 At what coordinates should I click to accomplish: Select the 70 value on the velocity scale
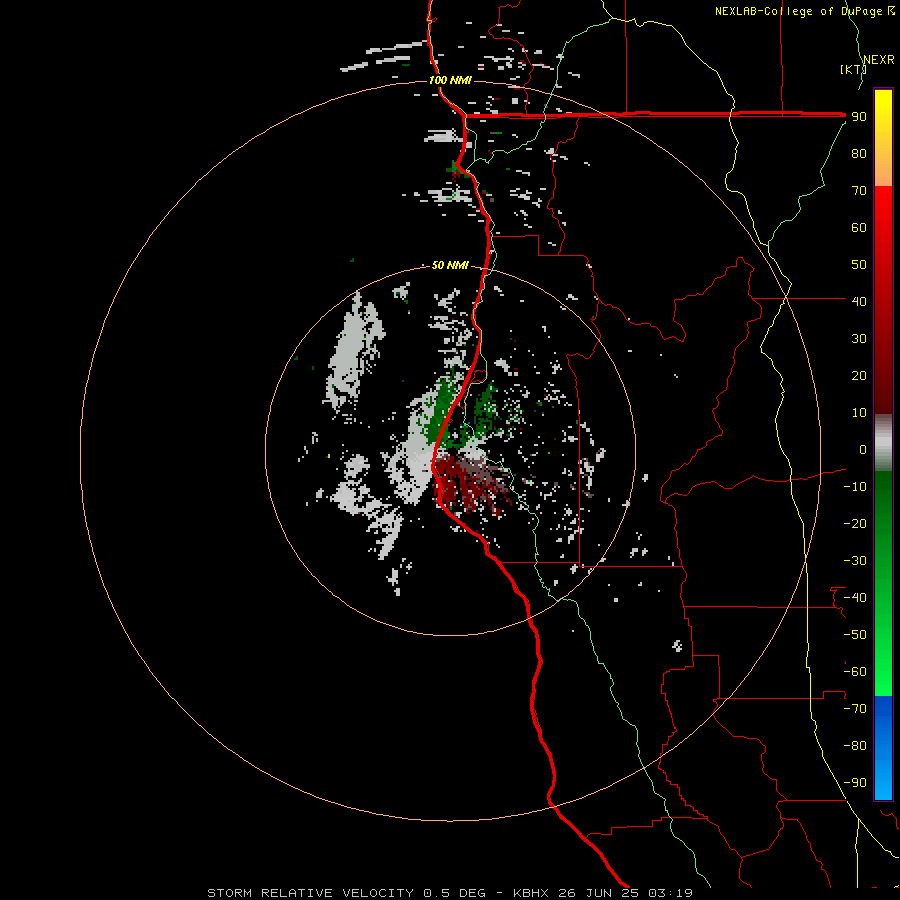(x=859, y=191)
